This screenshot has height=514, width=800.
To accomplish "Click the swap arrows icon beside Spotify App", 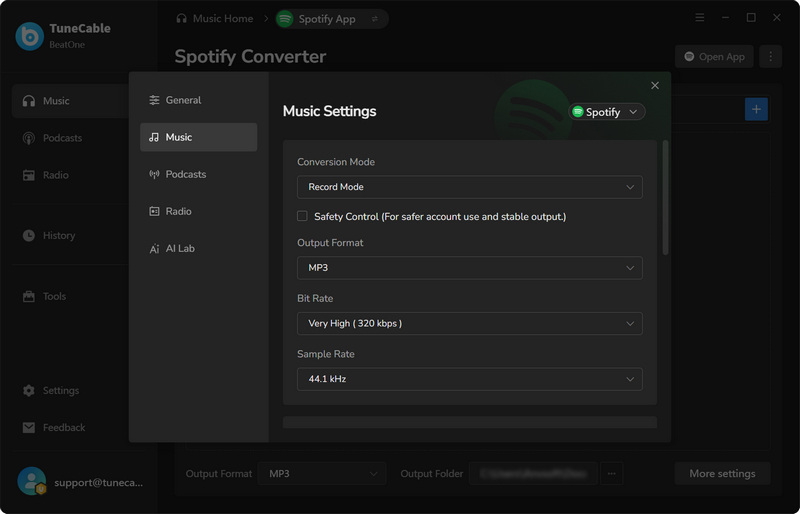I will 375,19.
